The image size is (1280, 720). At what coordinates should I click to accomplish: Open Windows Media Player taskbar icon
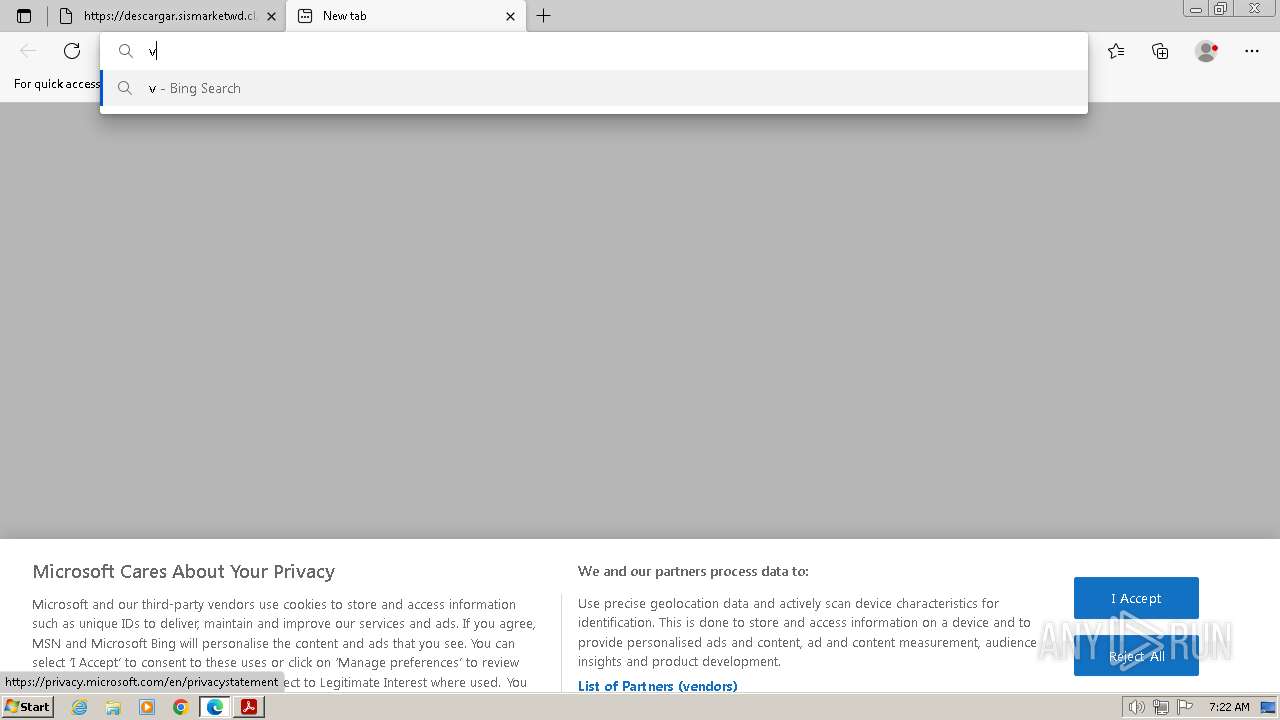(147, 707)
